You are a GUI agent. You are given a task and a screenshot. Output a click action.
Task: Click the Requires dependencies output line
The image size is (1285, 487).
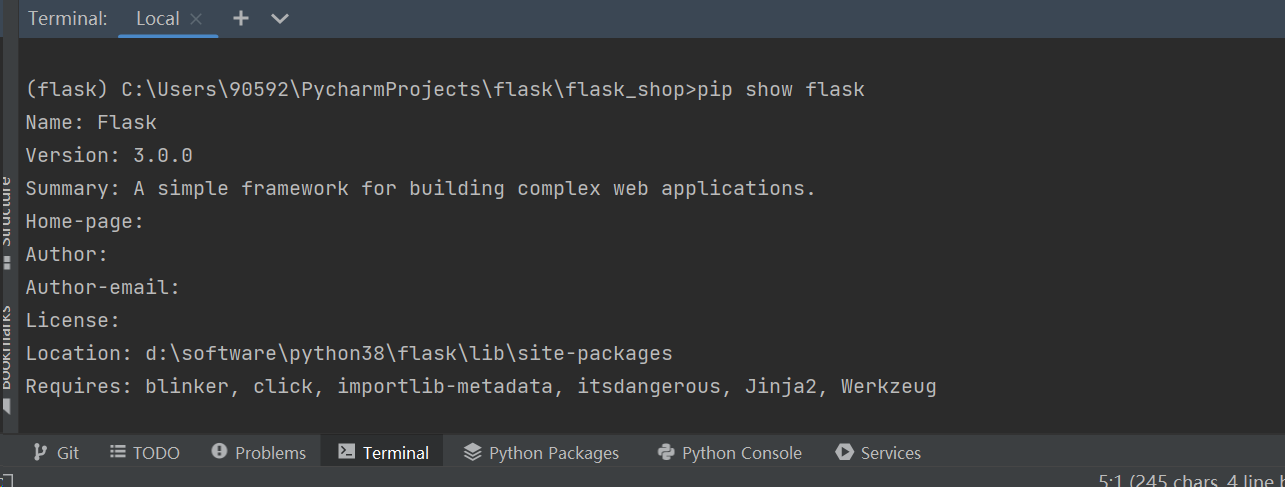coord(481,386)
